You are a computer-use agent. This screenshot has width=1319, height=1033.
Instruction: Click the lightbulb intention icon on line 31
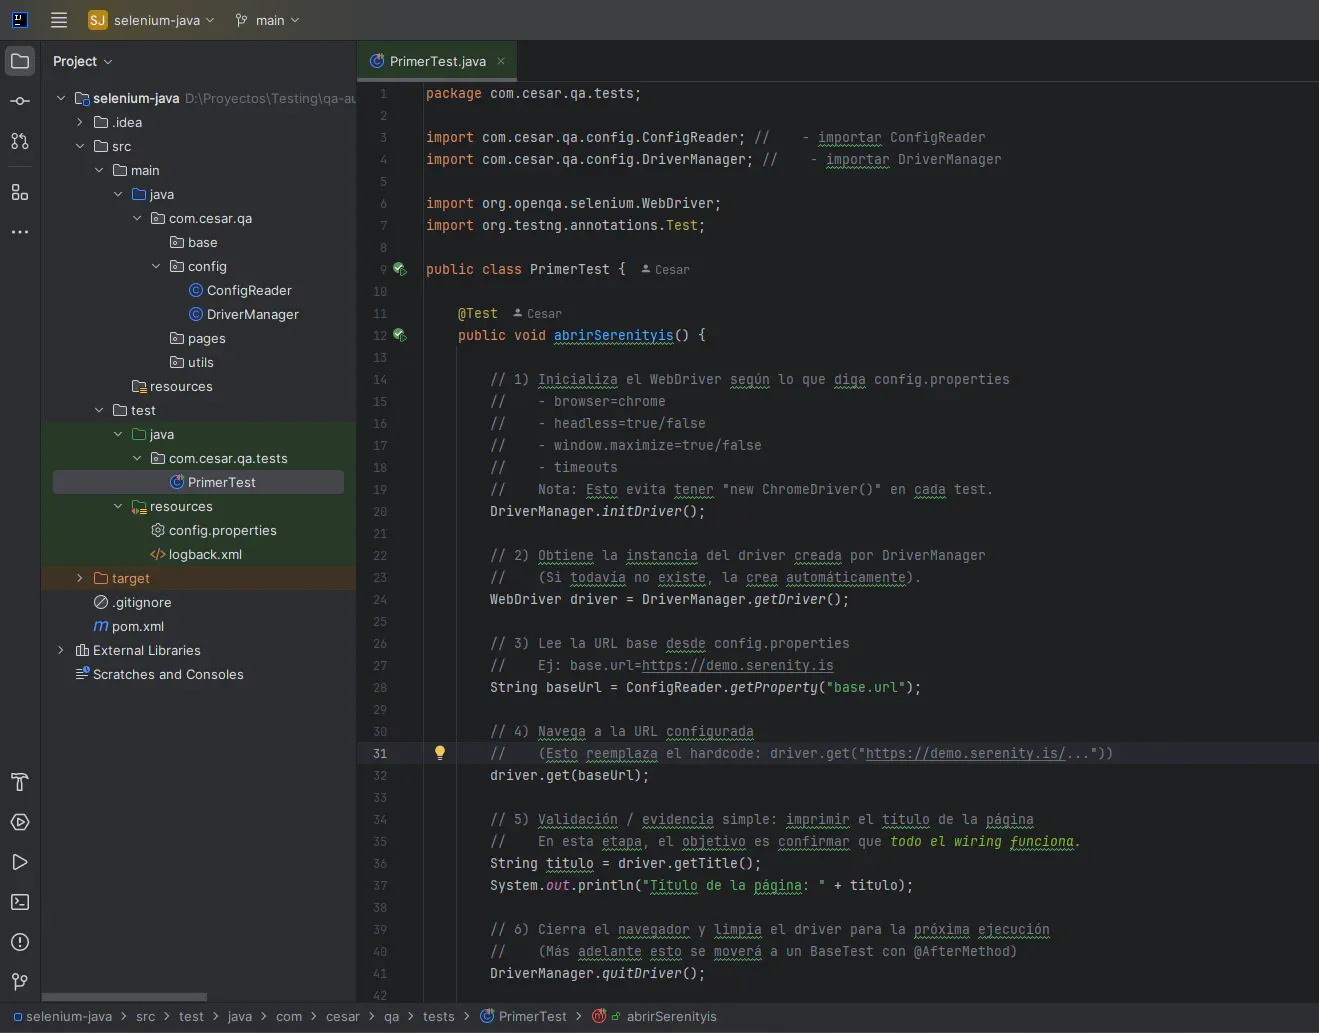pos(440,753)
